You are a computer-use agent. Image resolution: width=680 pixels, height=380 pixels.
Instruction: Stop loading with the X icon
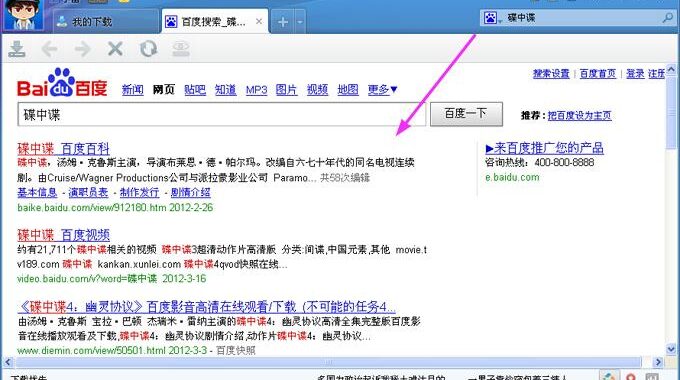point(115,49)
